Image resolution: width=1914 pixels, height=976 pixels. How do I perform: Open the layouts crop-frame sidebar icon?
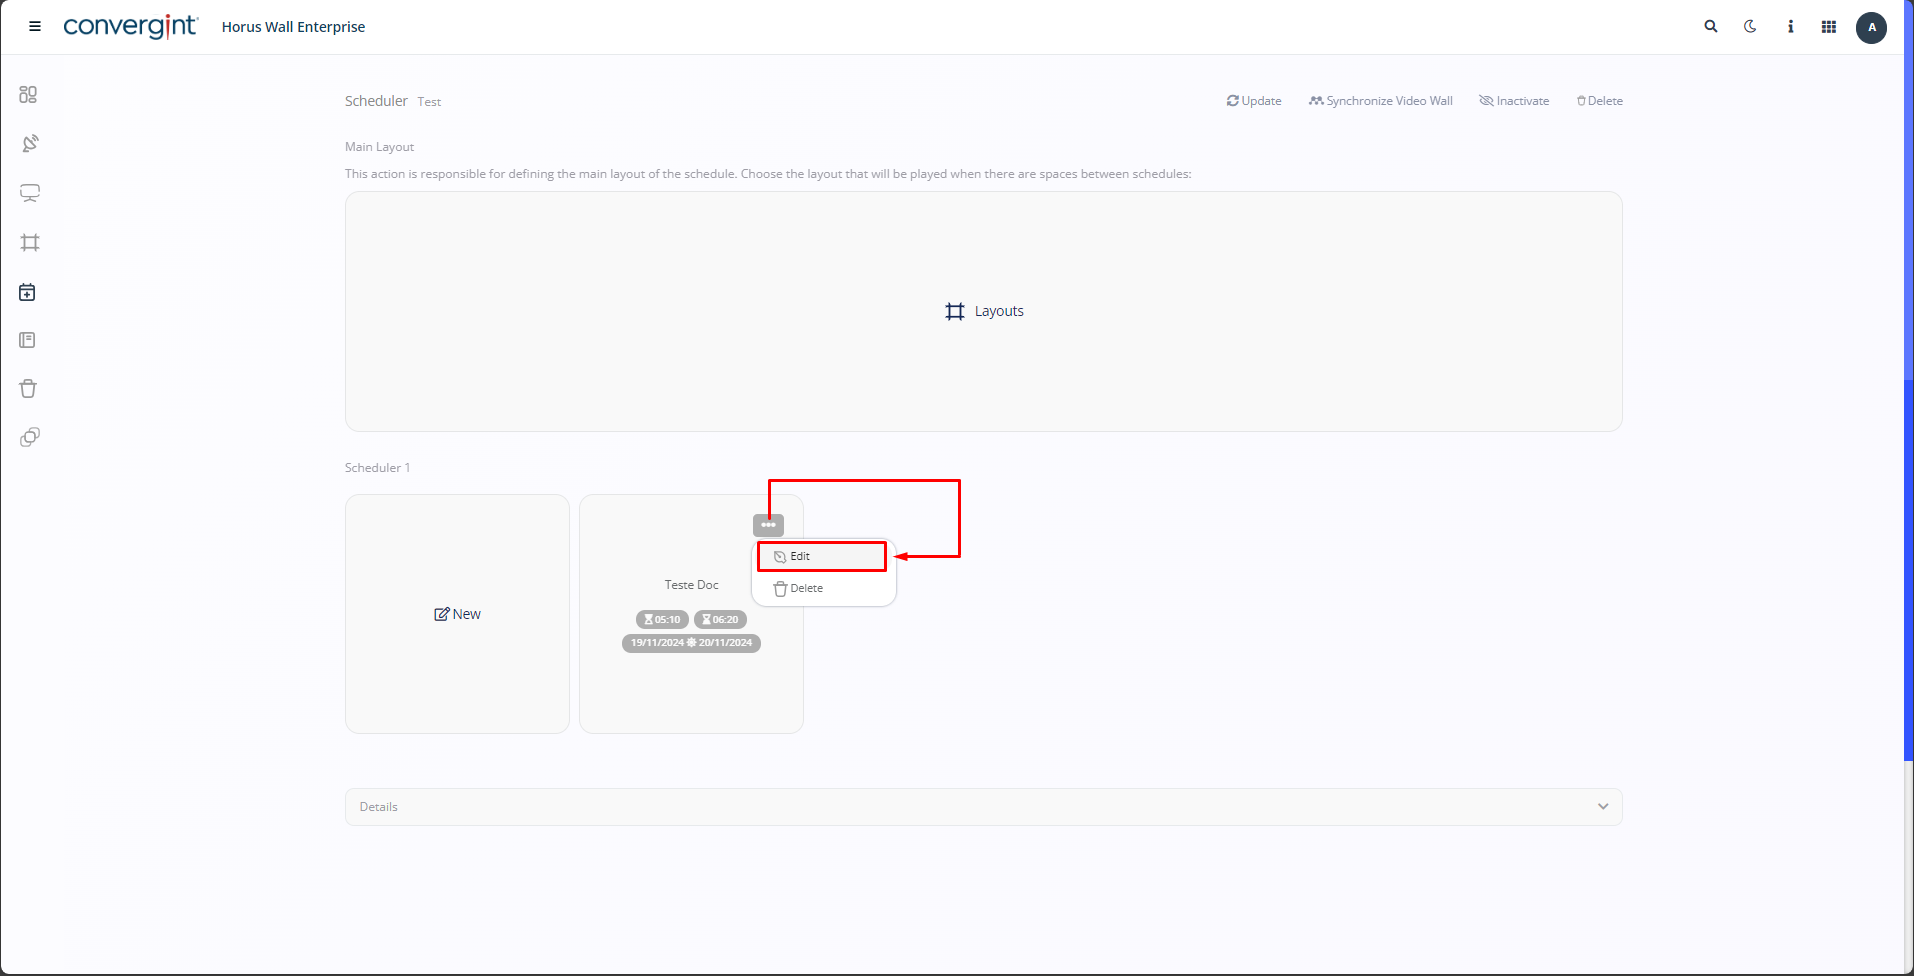click(30, 242)
